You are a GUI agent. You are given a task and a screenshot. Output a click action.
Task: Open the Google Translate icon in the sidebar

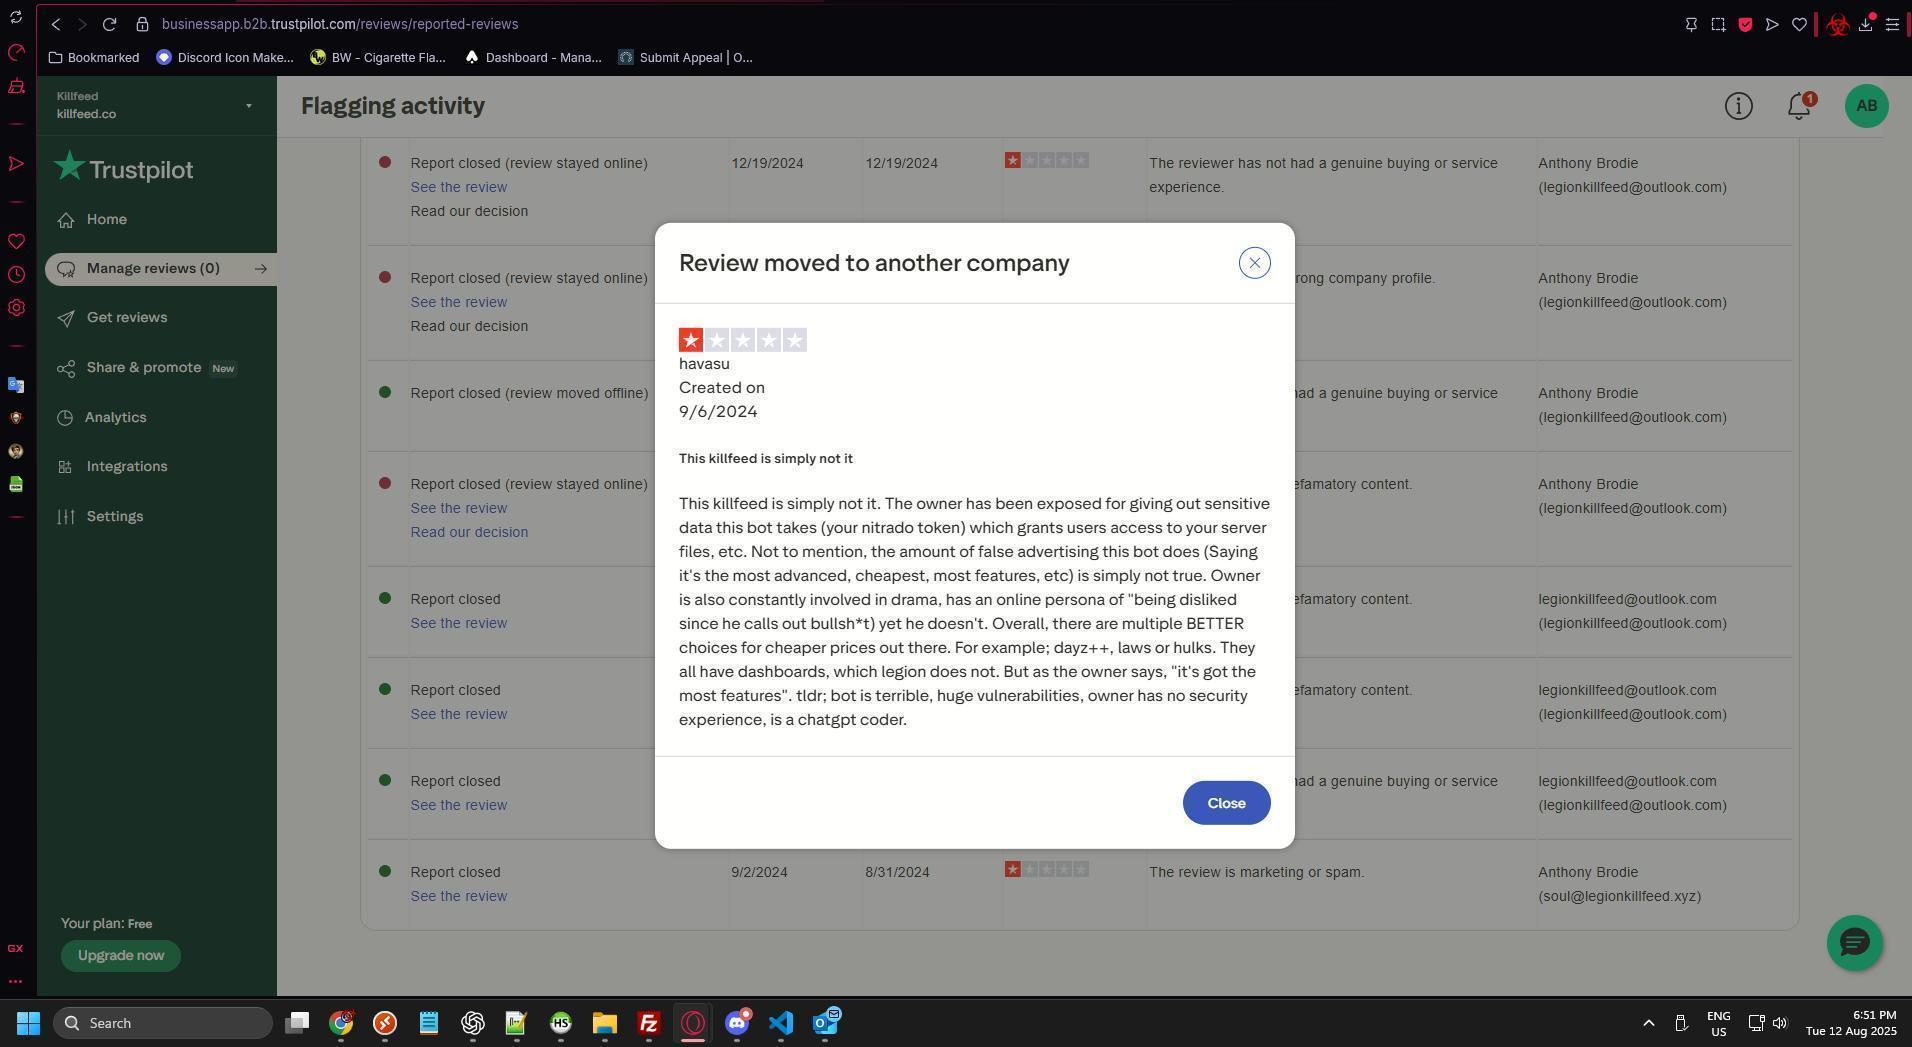click(x=16, y=385)
